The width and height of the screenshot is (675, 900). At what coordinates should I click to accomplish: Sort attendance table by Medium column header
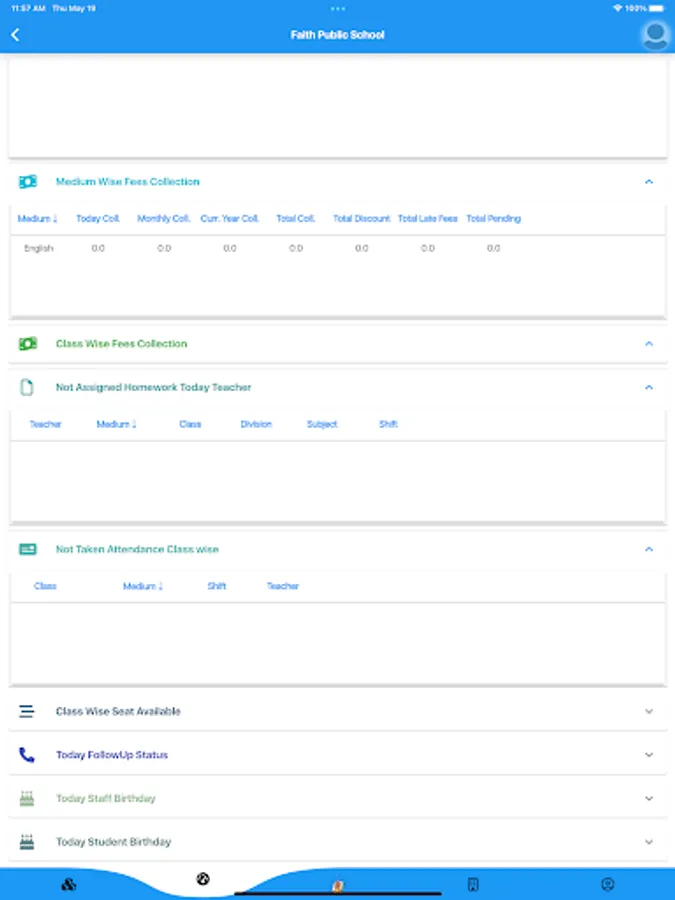click(143, 586)
